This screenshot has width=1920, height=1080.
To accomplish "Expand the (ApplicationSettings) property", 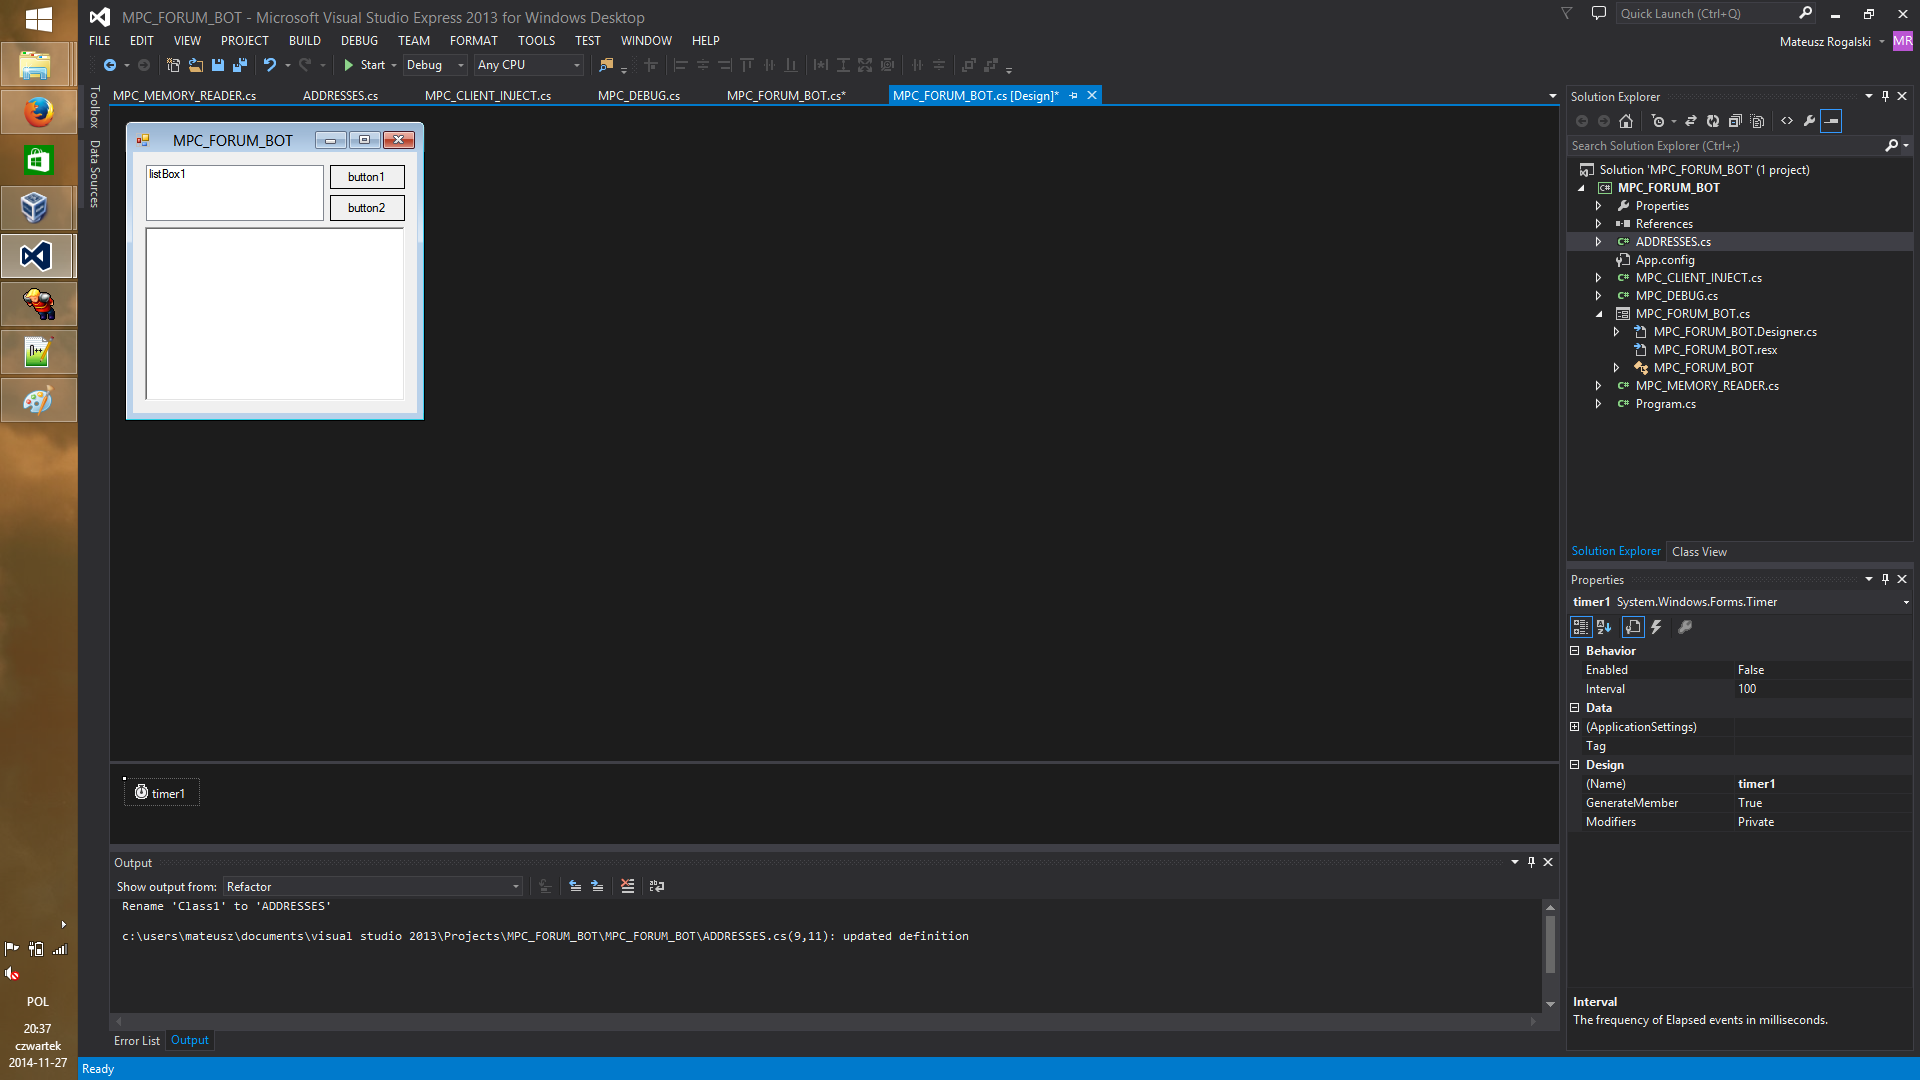I will (x=1574, y=727).
